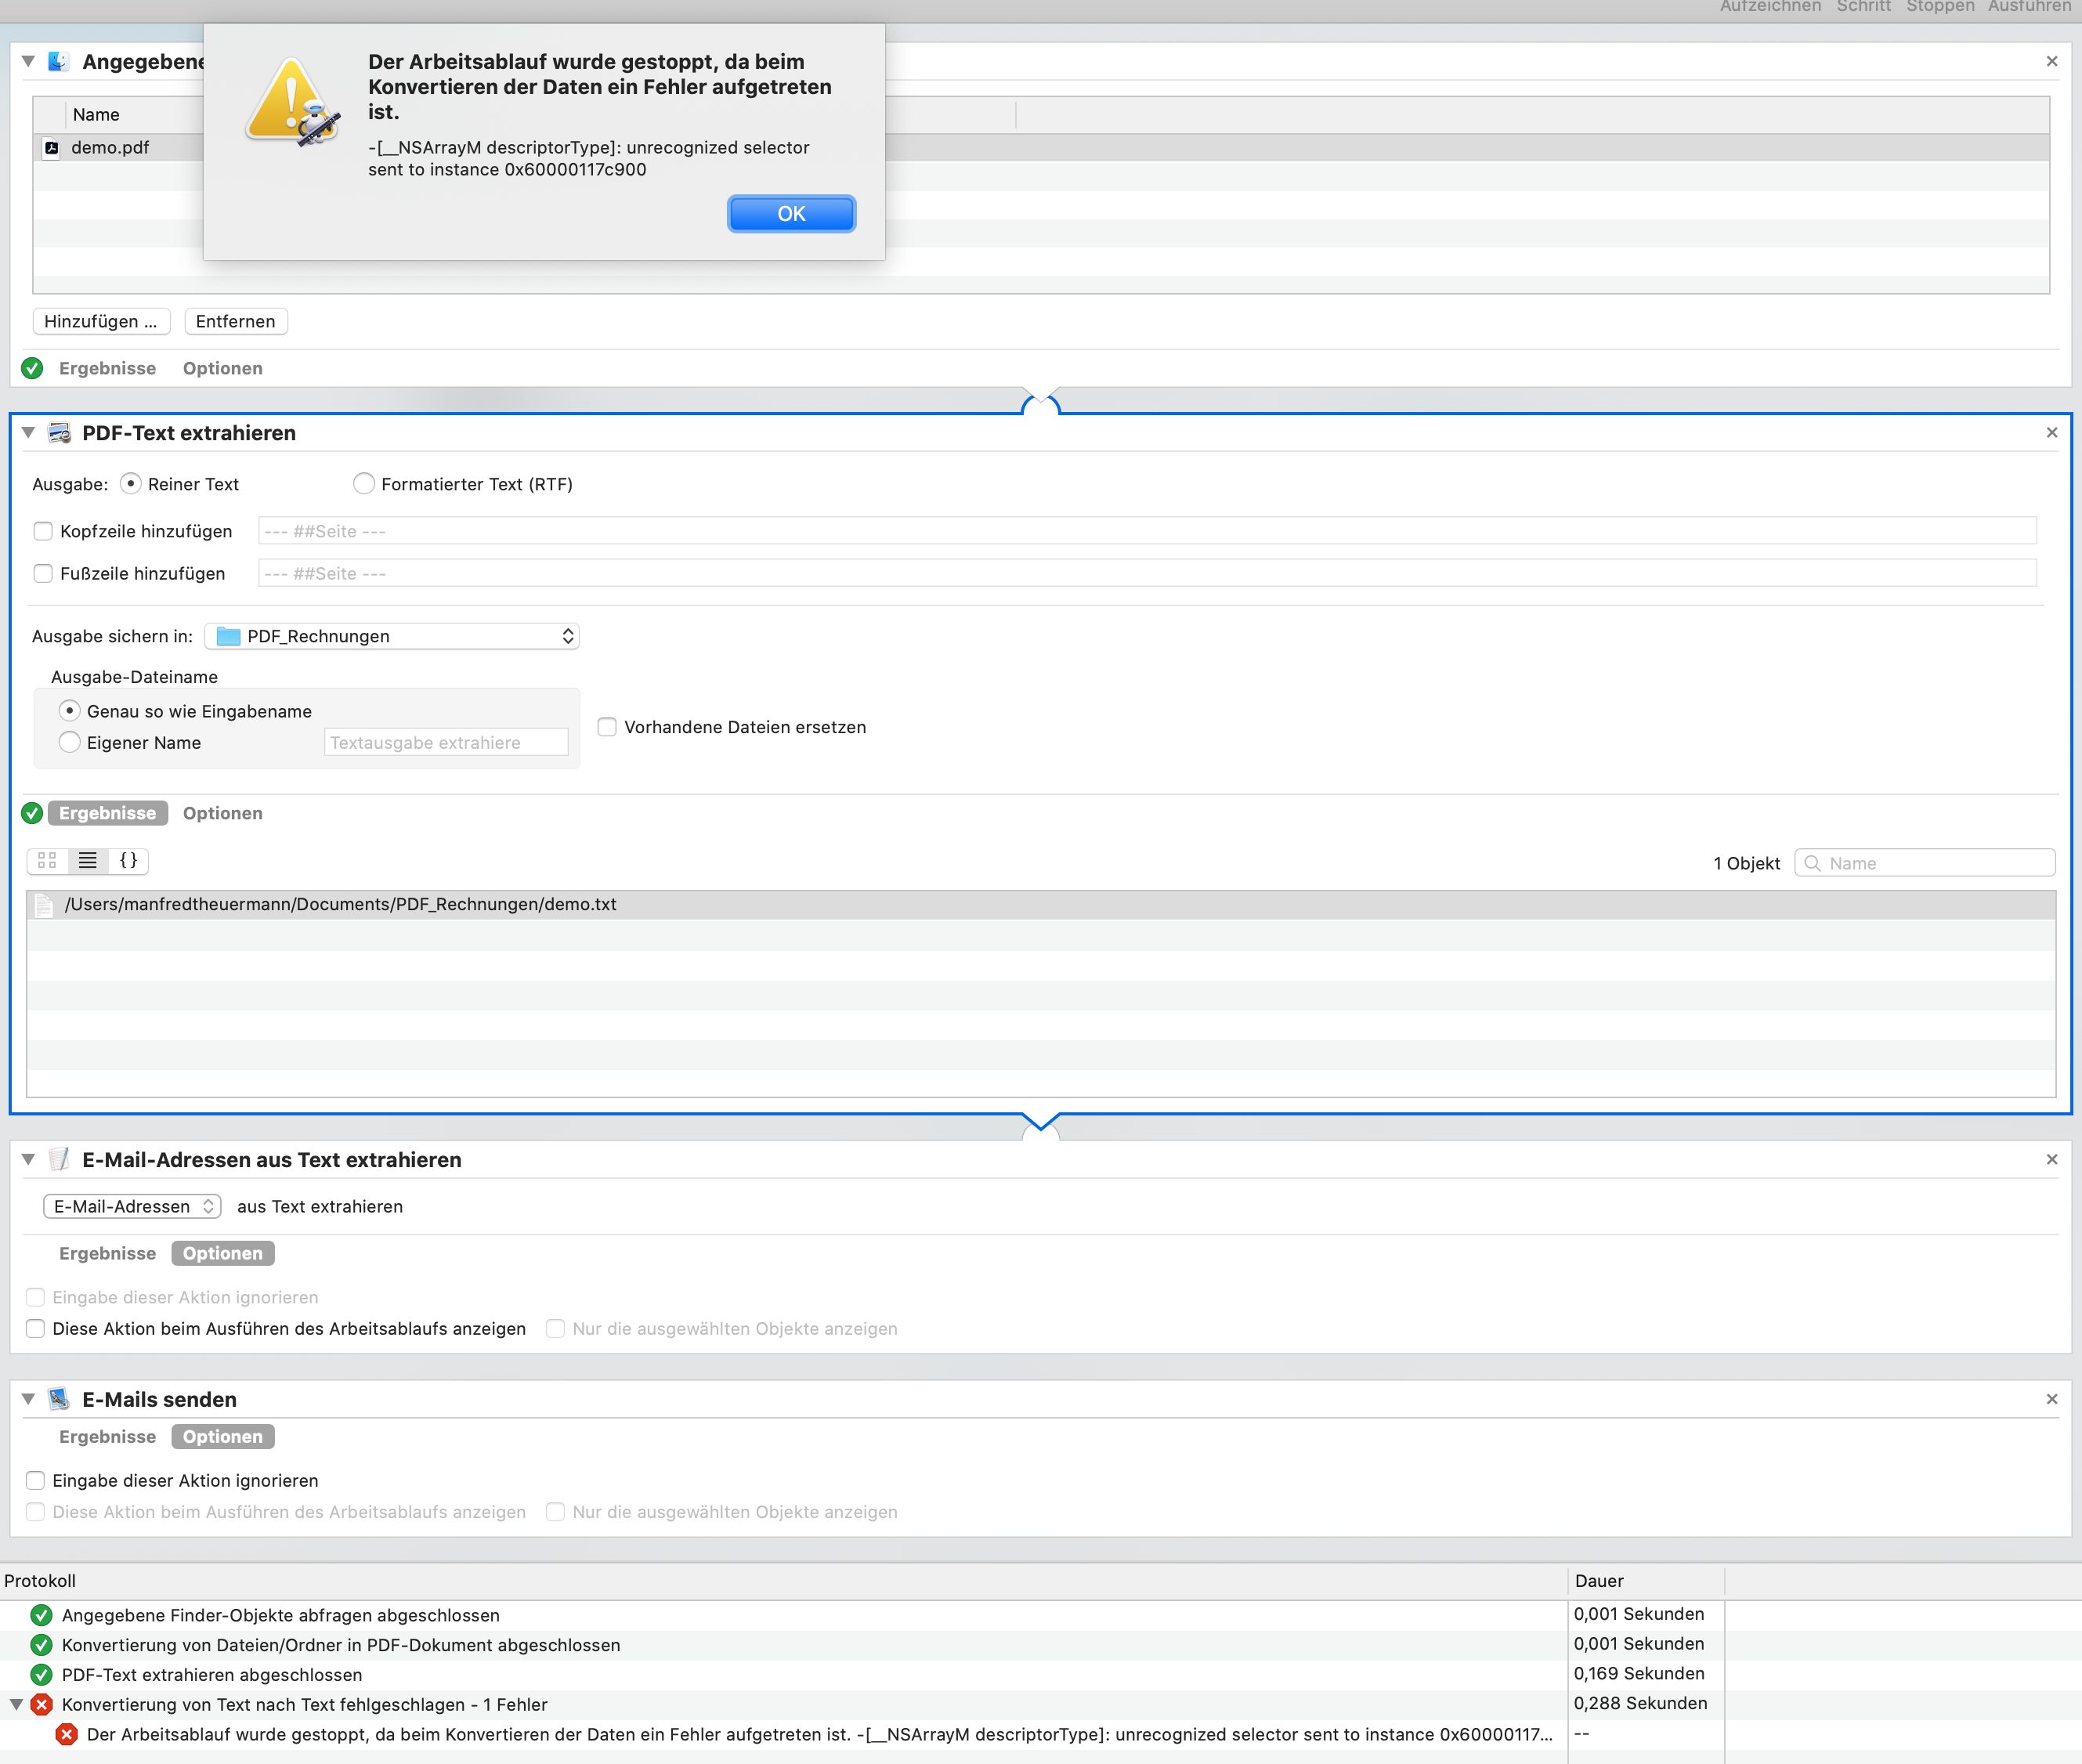Screen dimensions: 2082x1764
Task: Collapse the Angegebene Finder-Objekte action
Action: [x=28, y=61]
